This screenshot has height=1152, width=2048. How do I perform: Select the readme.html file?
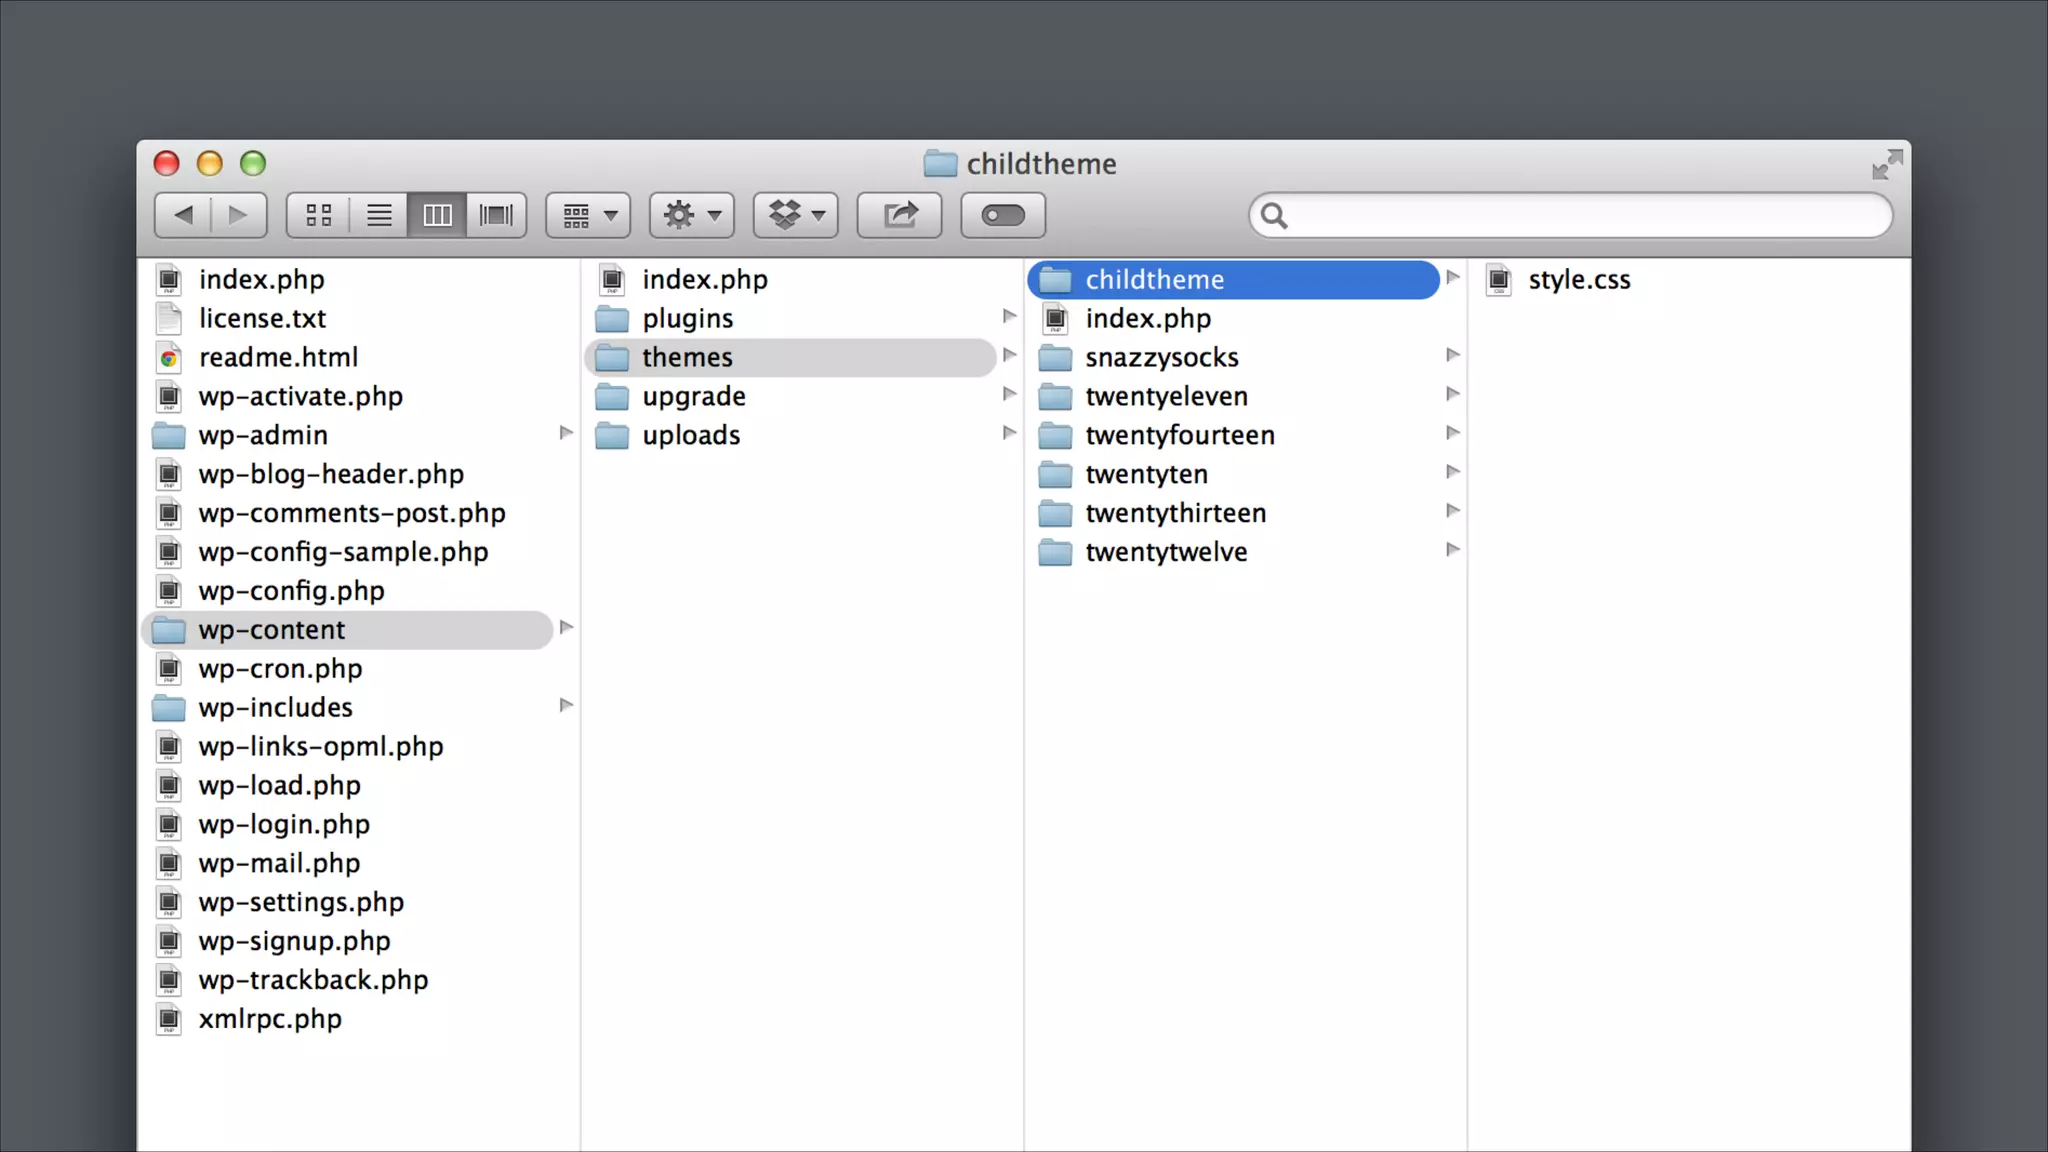pyautogui.click(x=278, y=358)
